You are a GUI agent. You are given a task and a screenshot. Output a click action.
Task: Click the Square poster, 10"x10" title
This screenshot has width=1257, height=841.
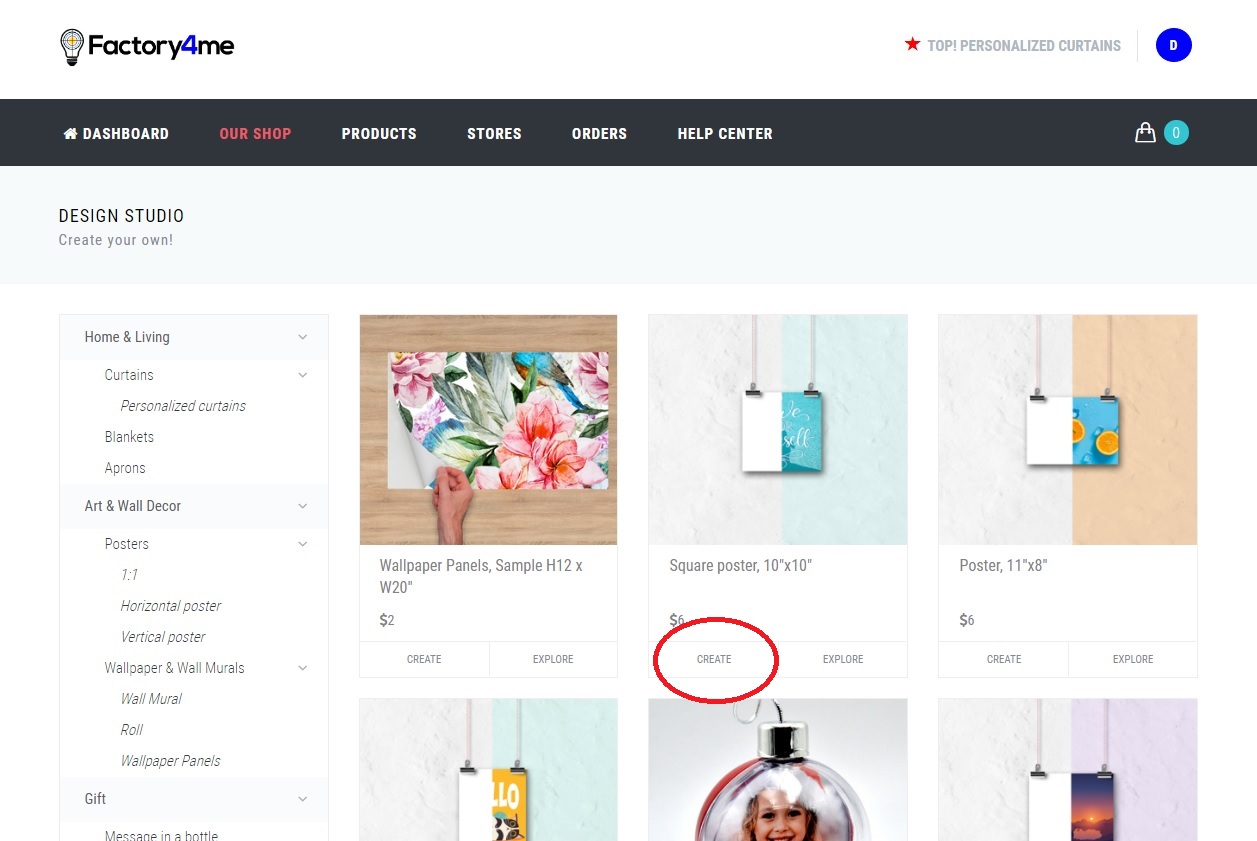click(741, 566)
